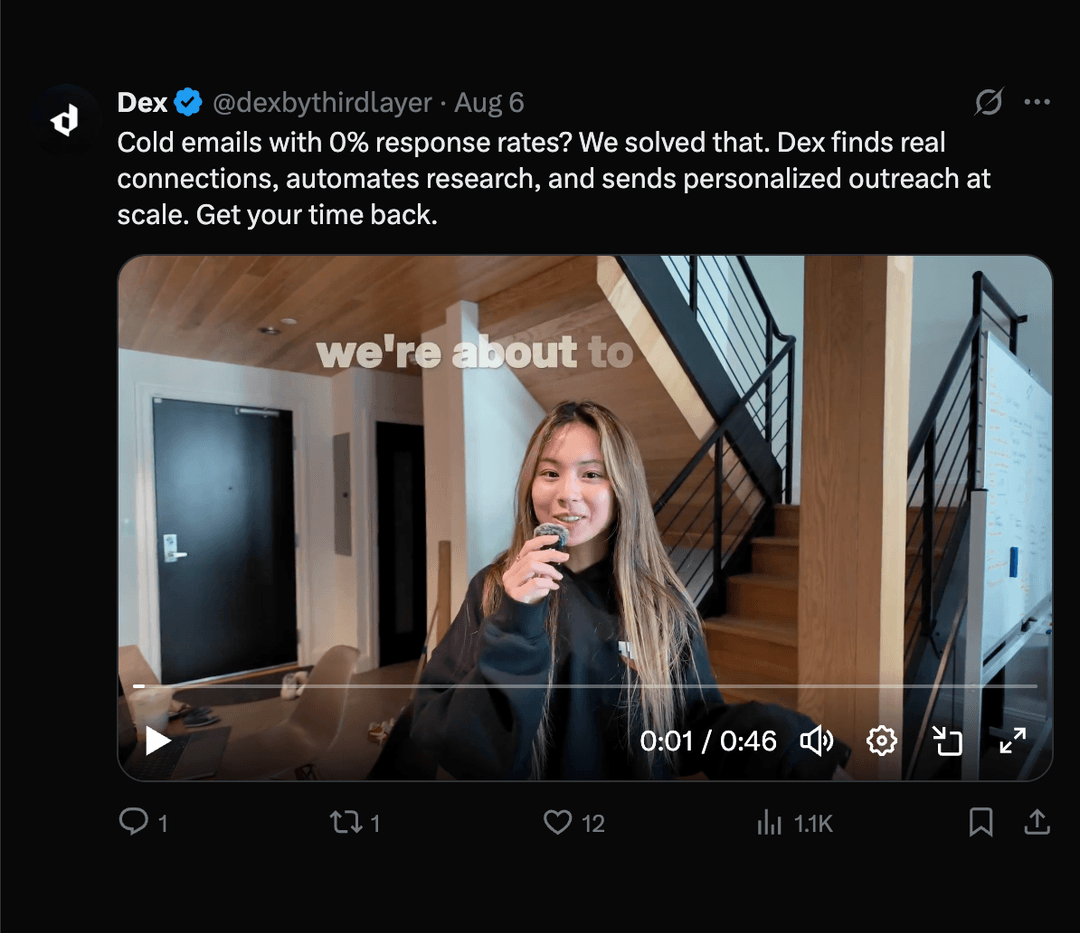Screen dimensions: 1080x933
Task: Toggle picture-in-picture mode
Action: point(947,741)
